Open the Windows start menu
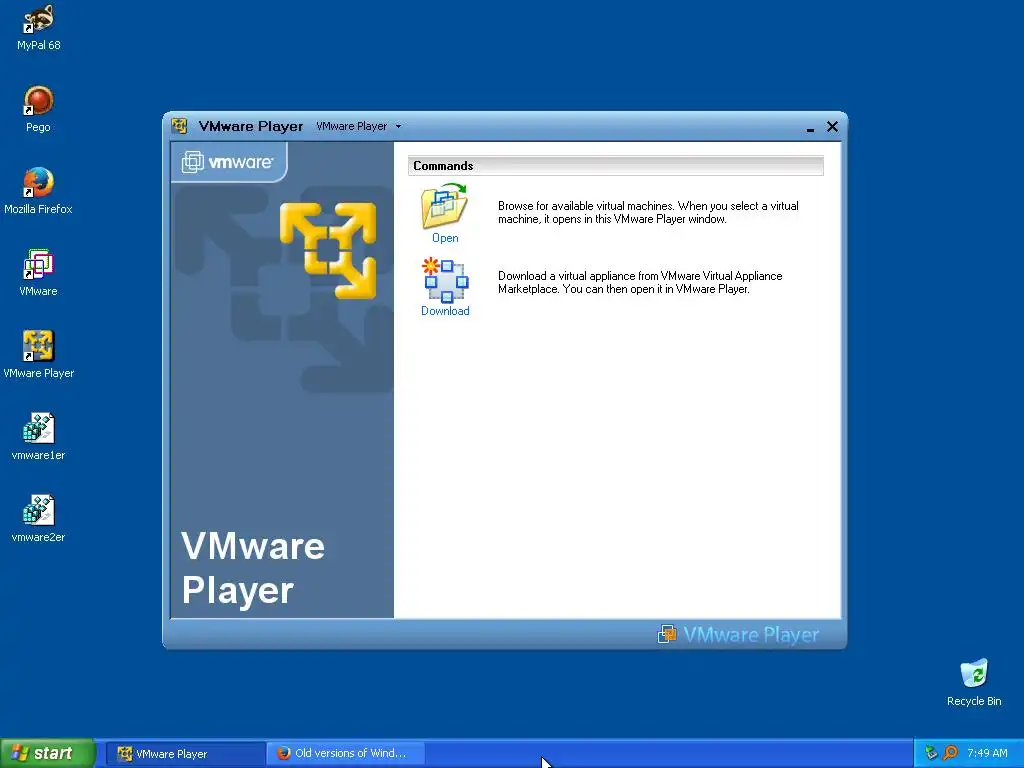Image resolution: width=1024 pixels, height=768 pixels. (48, 753)
